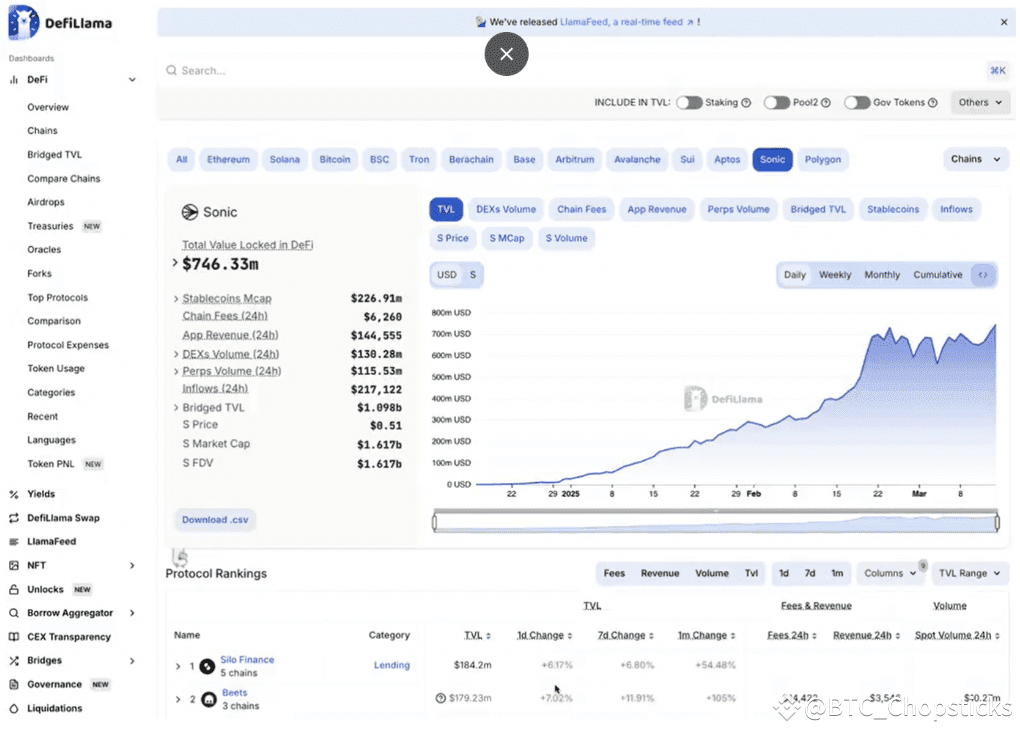Image resolution: width=1020 pixels, height=730 pixels.
Task: Click the Yields percent icon
Action: (14, 494)
